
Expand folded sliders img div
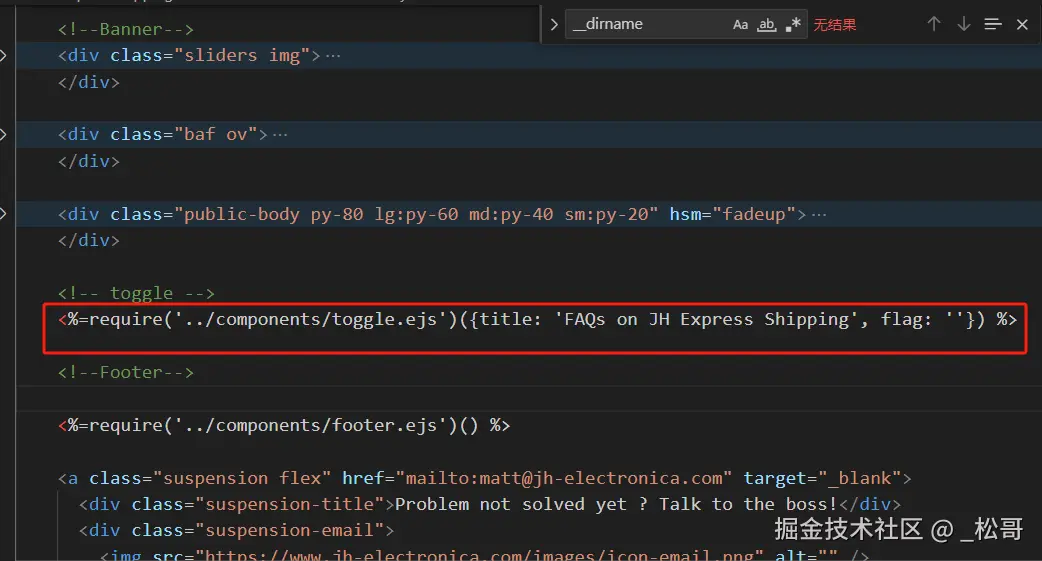(x=3, y=55)
